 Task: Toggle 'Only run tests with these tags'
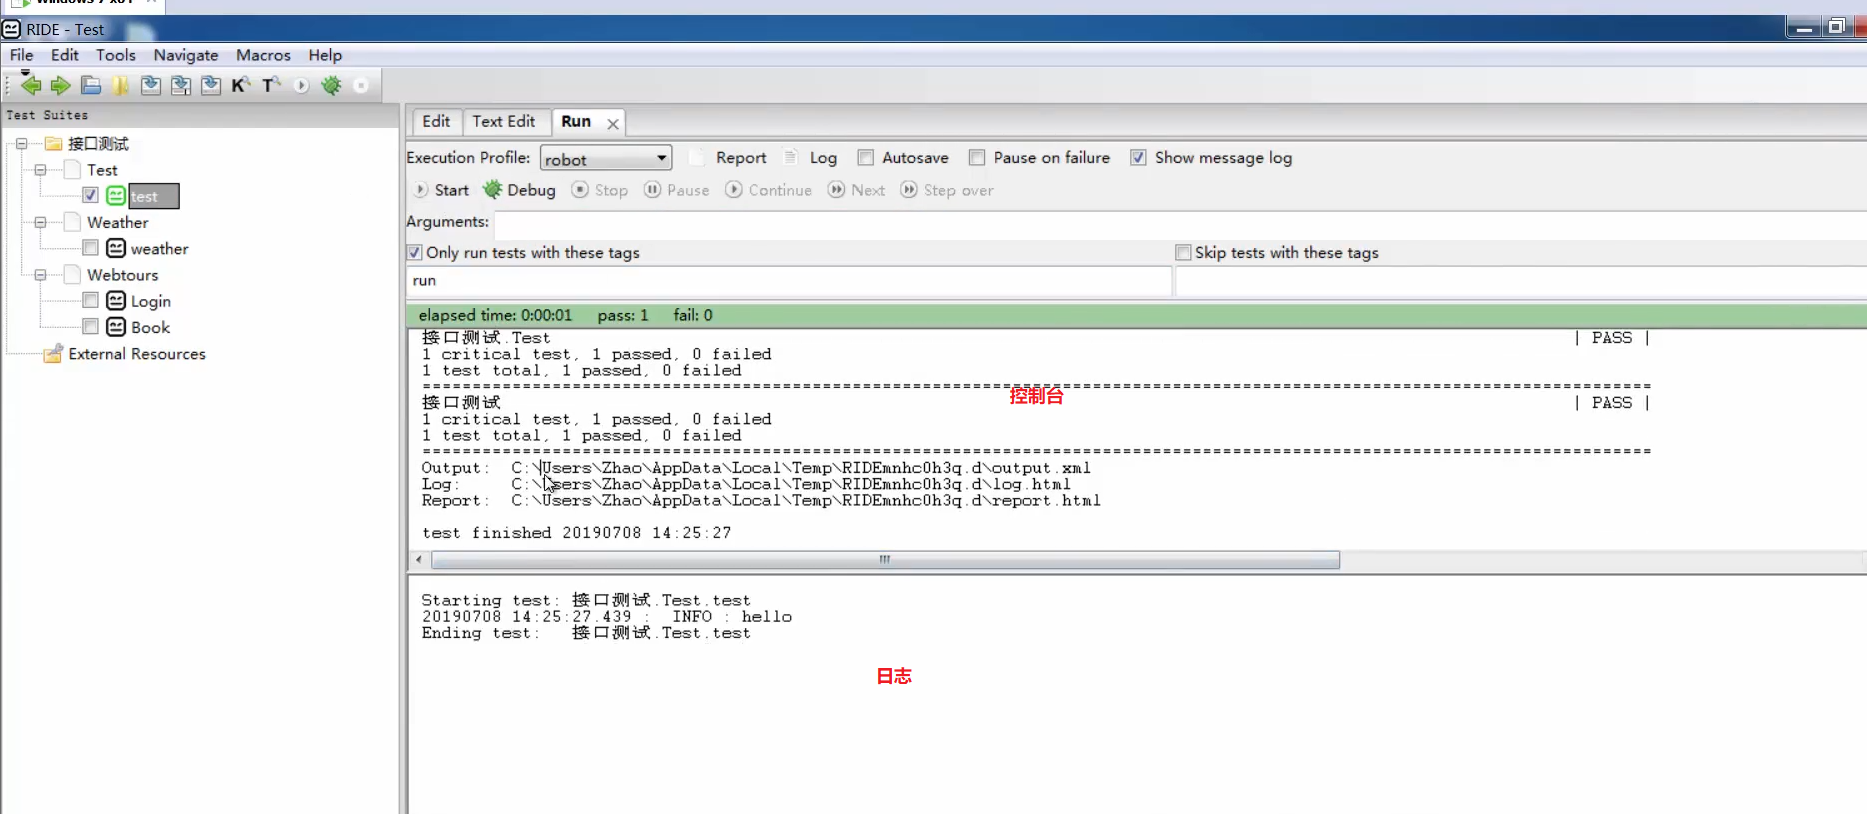coord(415,252)
